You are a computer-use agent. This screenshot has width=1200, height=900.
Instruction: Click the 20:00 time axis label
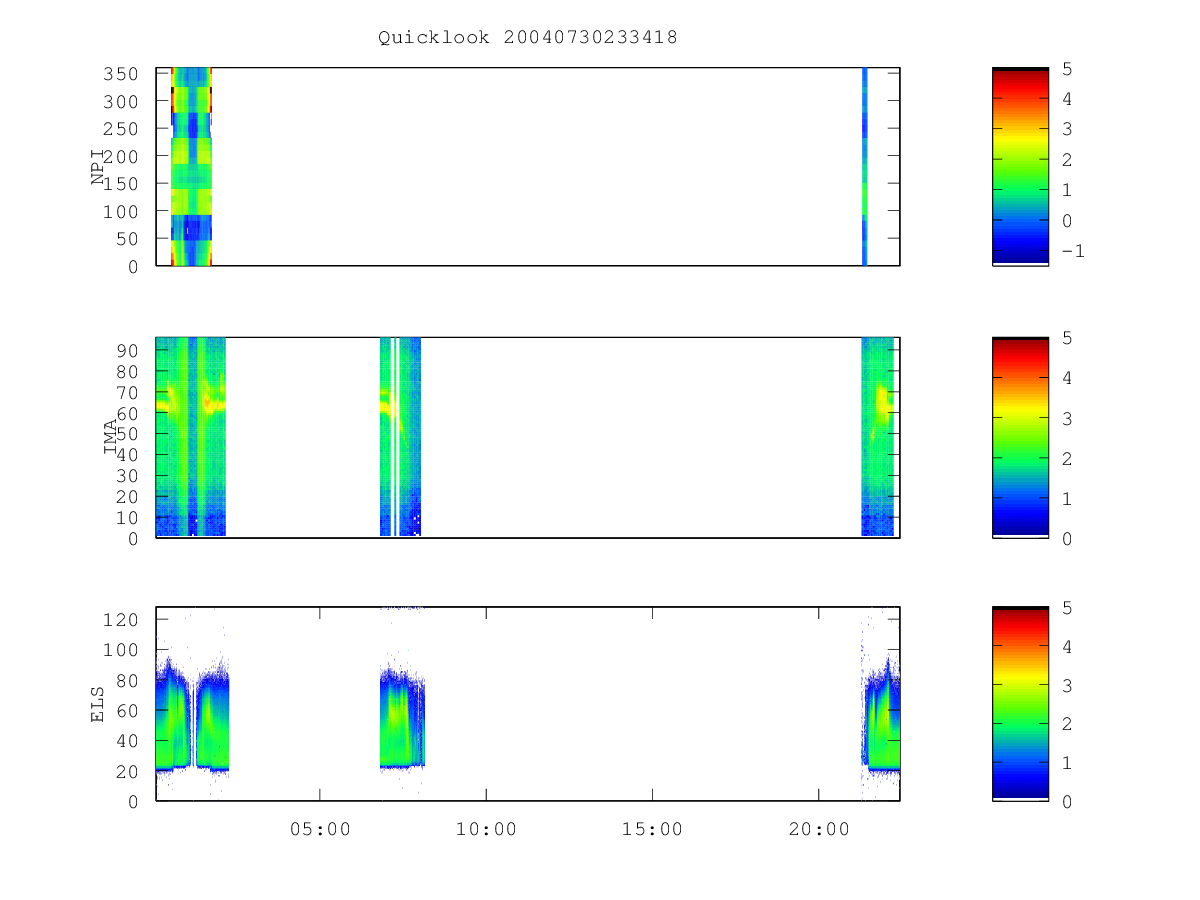pos(818,829)
